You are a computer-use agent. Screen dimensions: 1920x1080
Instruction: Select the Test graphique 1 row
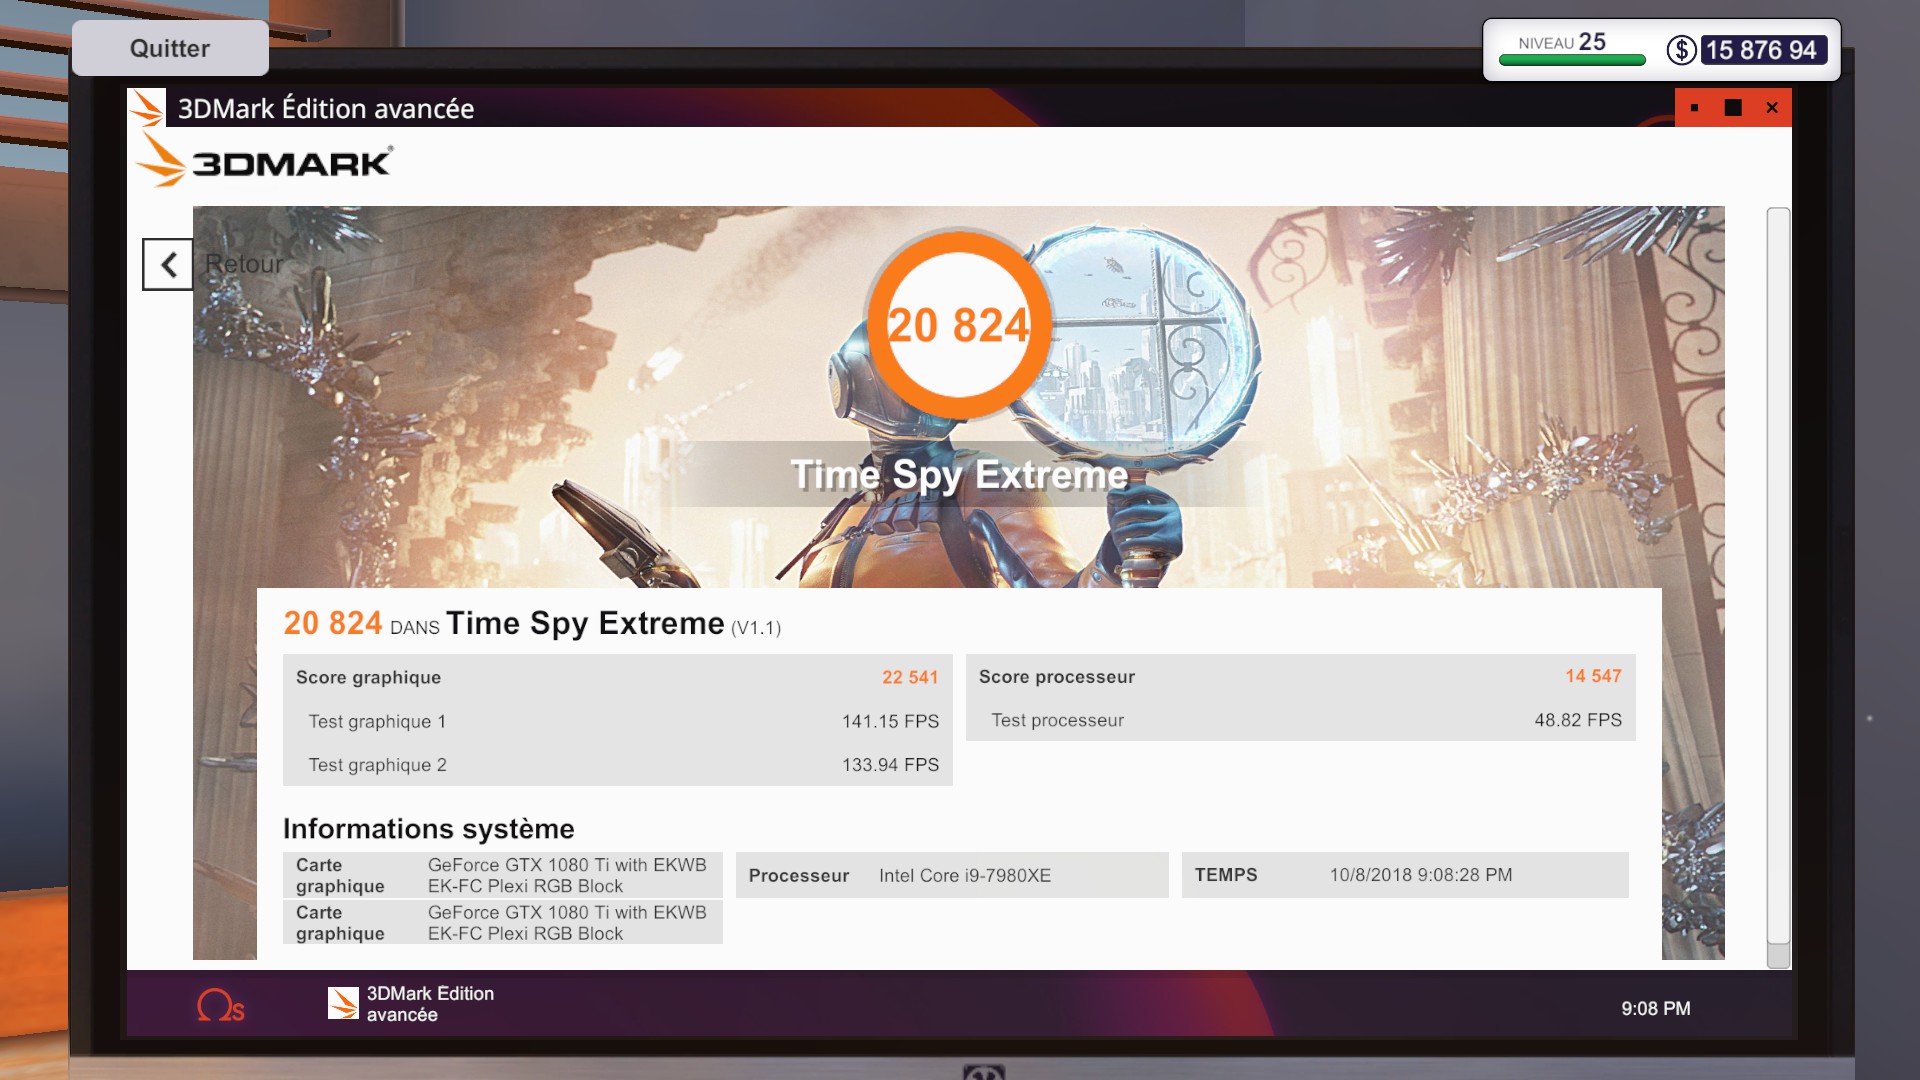click(618, 721)
